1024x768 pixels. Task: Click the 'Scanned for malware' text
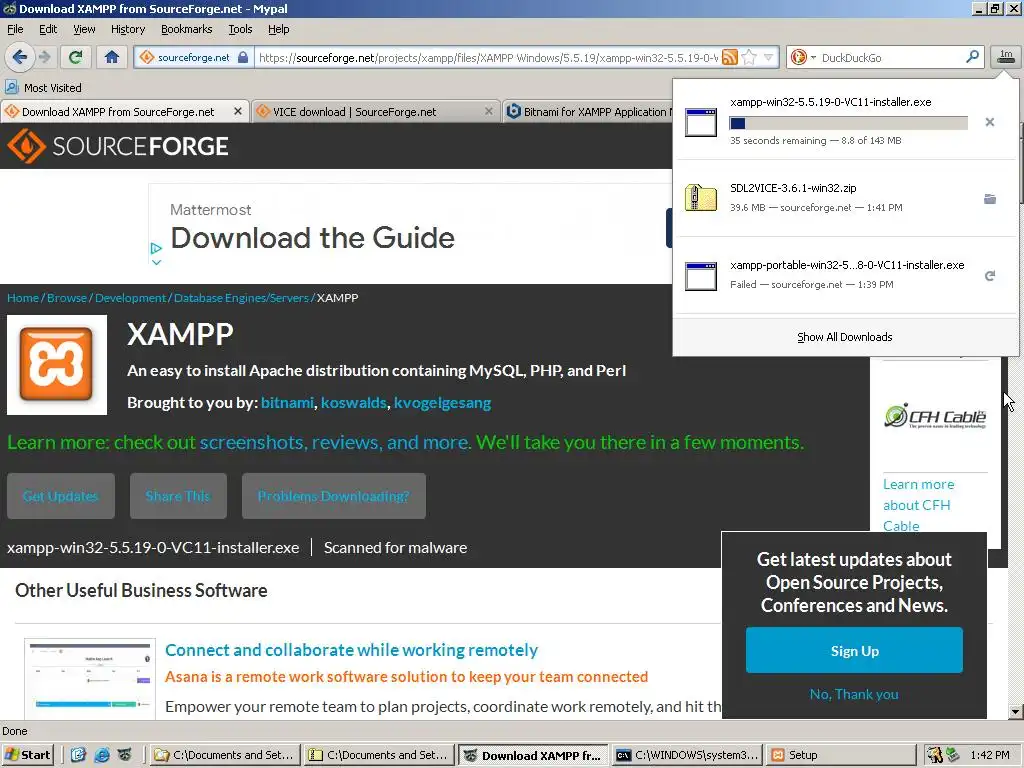pyautogui.click(x=396, y=548)
